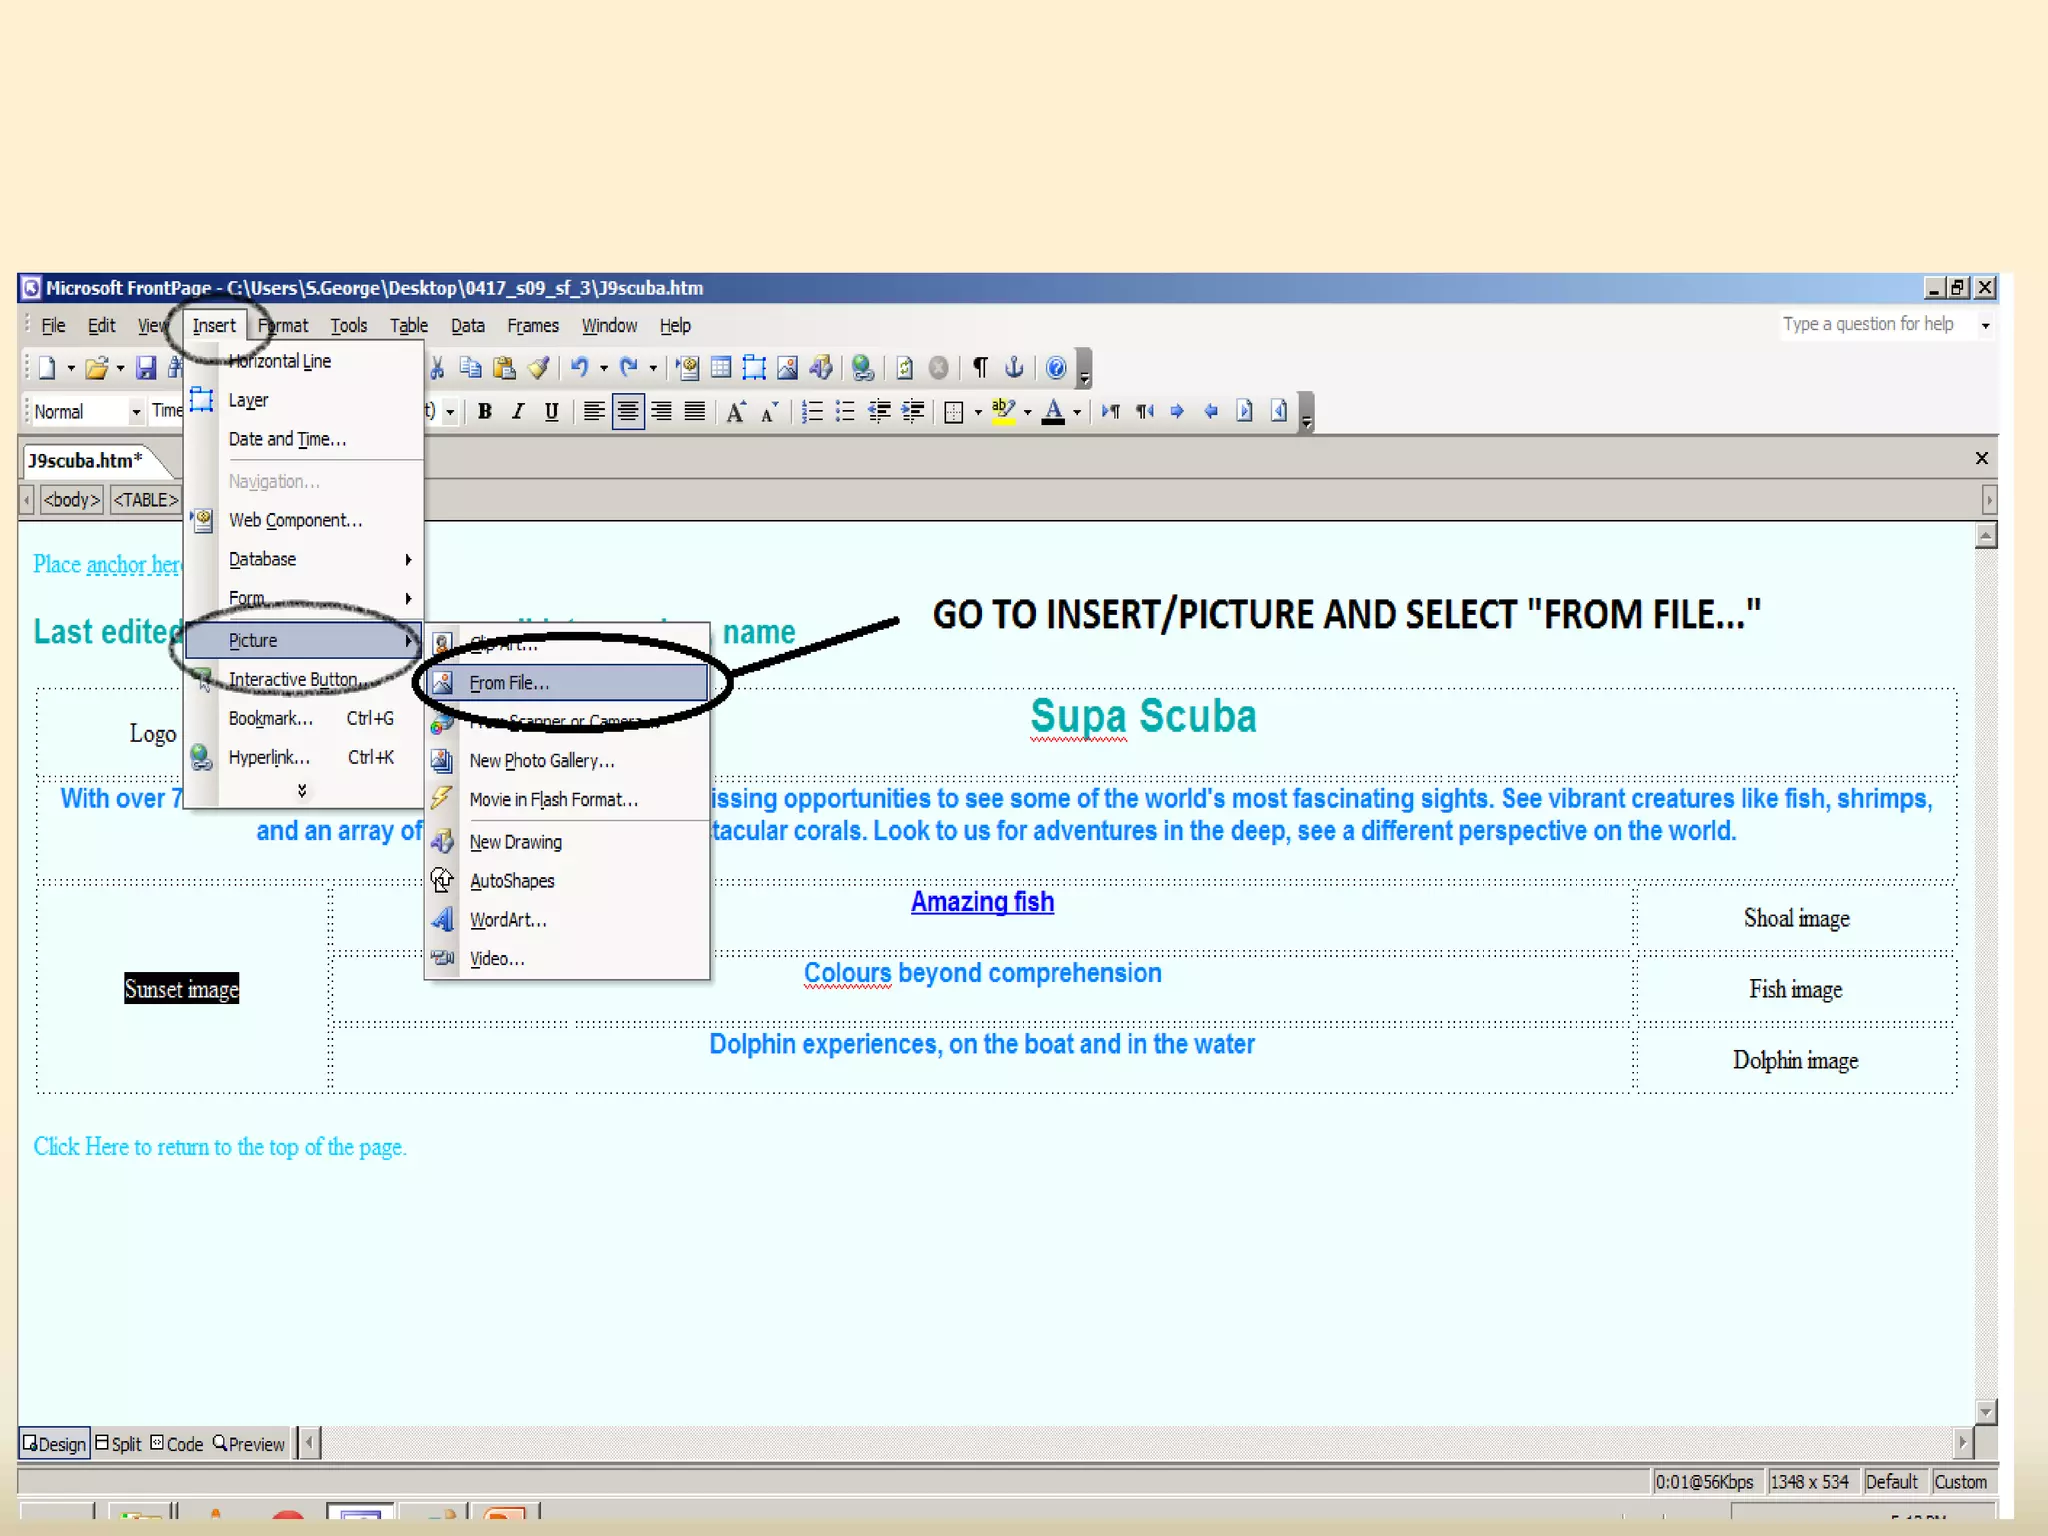Click the Show All paragraph mark icon
Viewport: 2048px width, 1536px height.
(980, 368)
